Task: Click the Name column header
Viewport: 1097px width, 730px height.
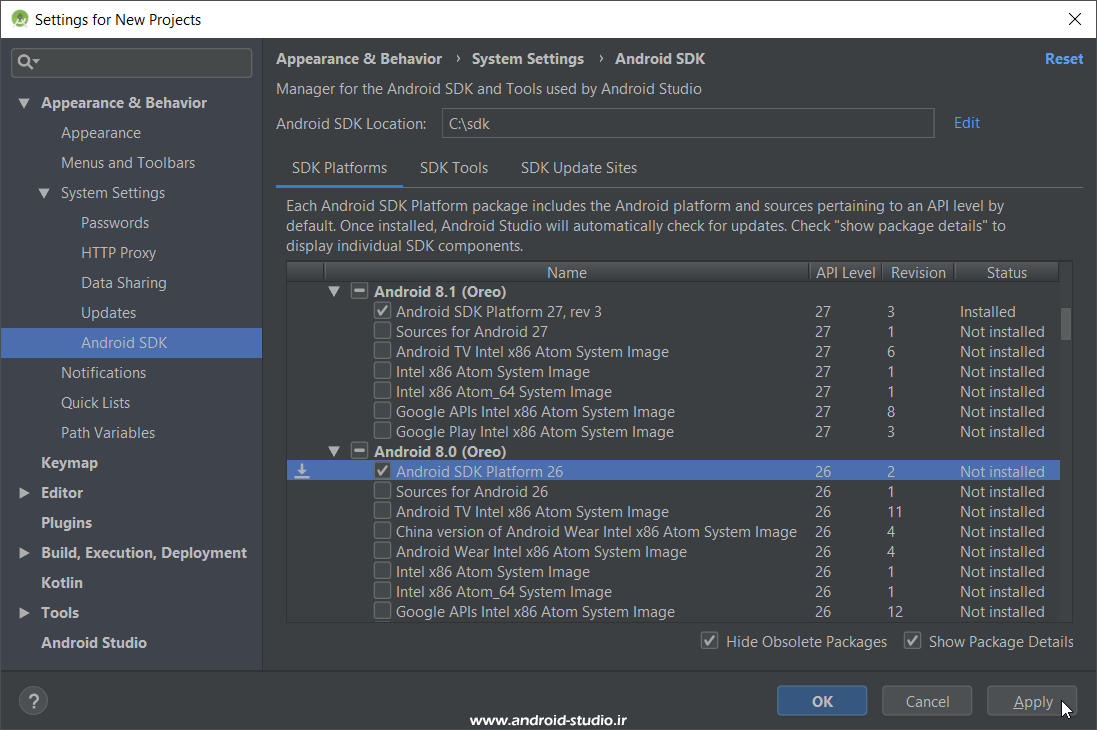Action: tap(567, 272)
